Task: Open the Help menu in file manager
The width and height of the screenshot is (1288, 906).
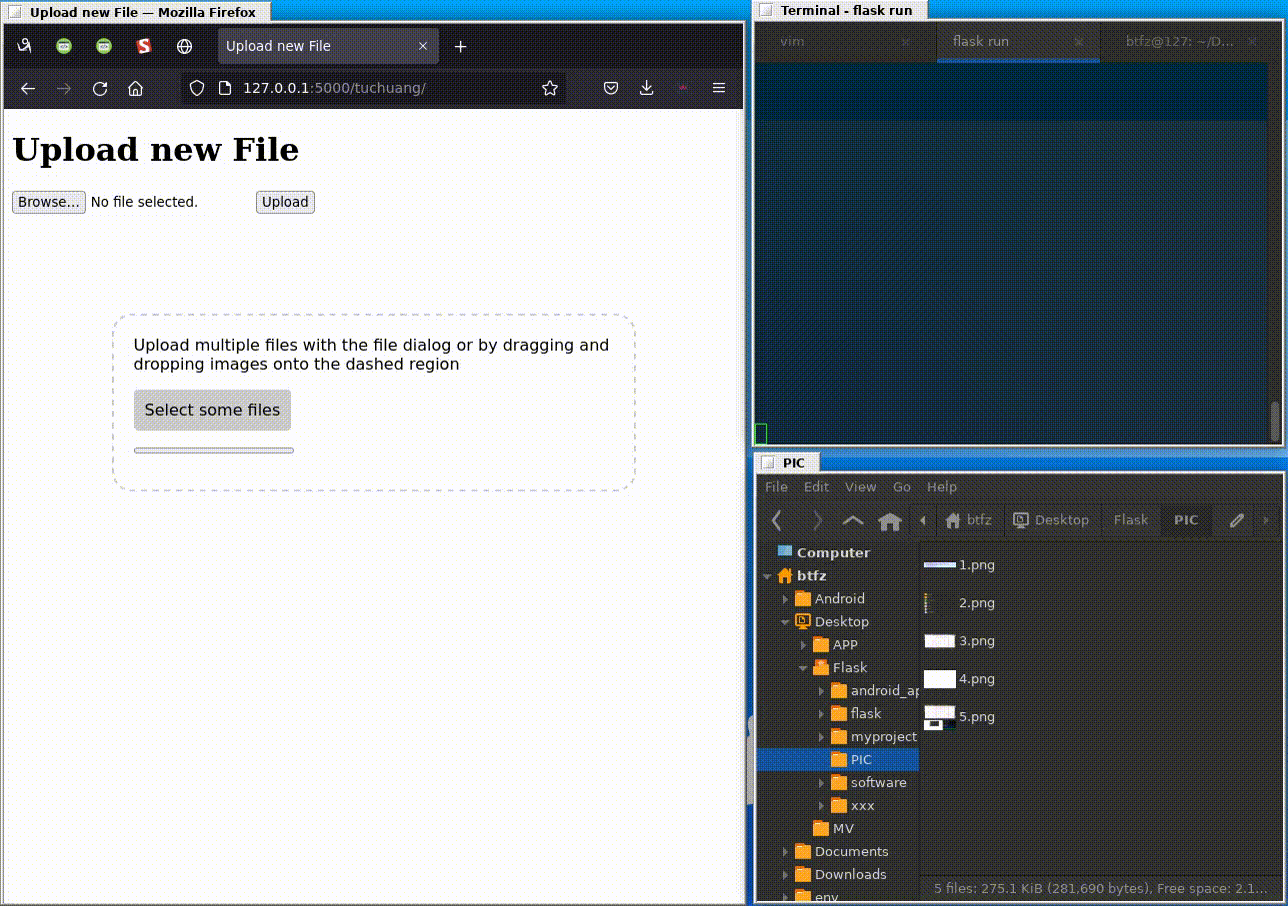Action: click(x=942, y=487)
